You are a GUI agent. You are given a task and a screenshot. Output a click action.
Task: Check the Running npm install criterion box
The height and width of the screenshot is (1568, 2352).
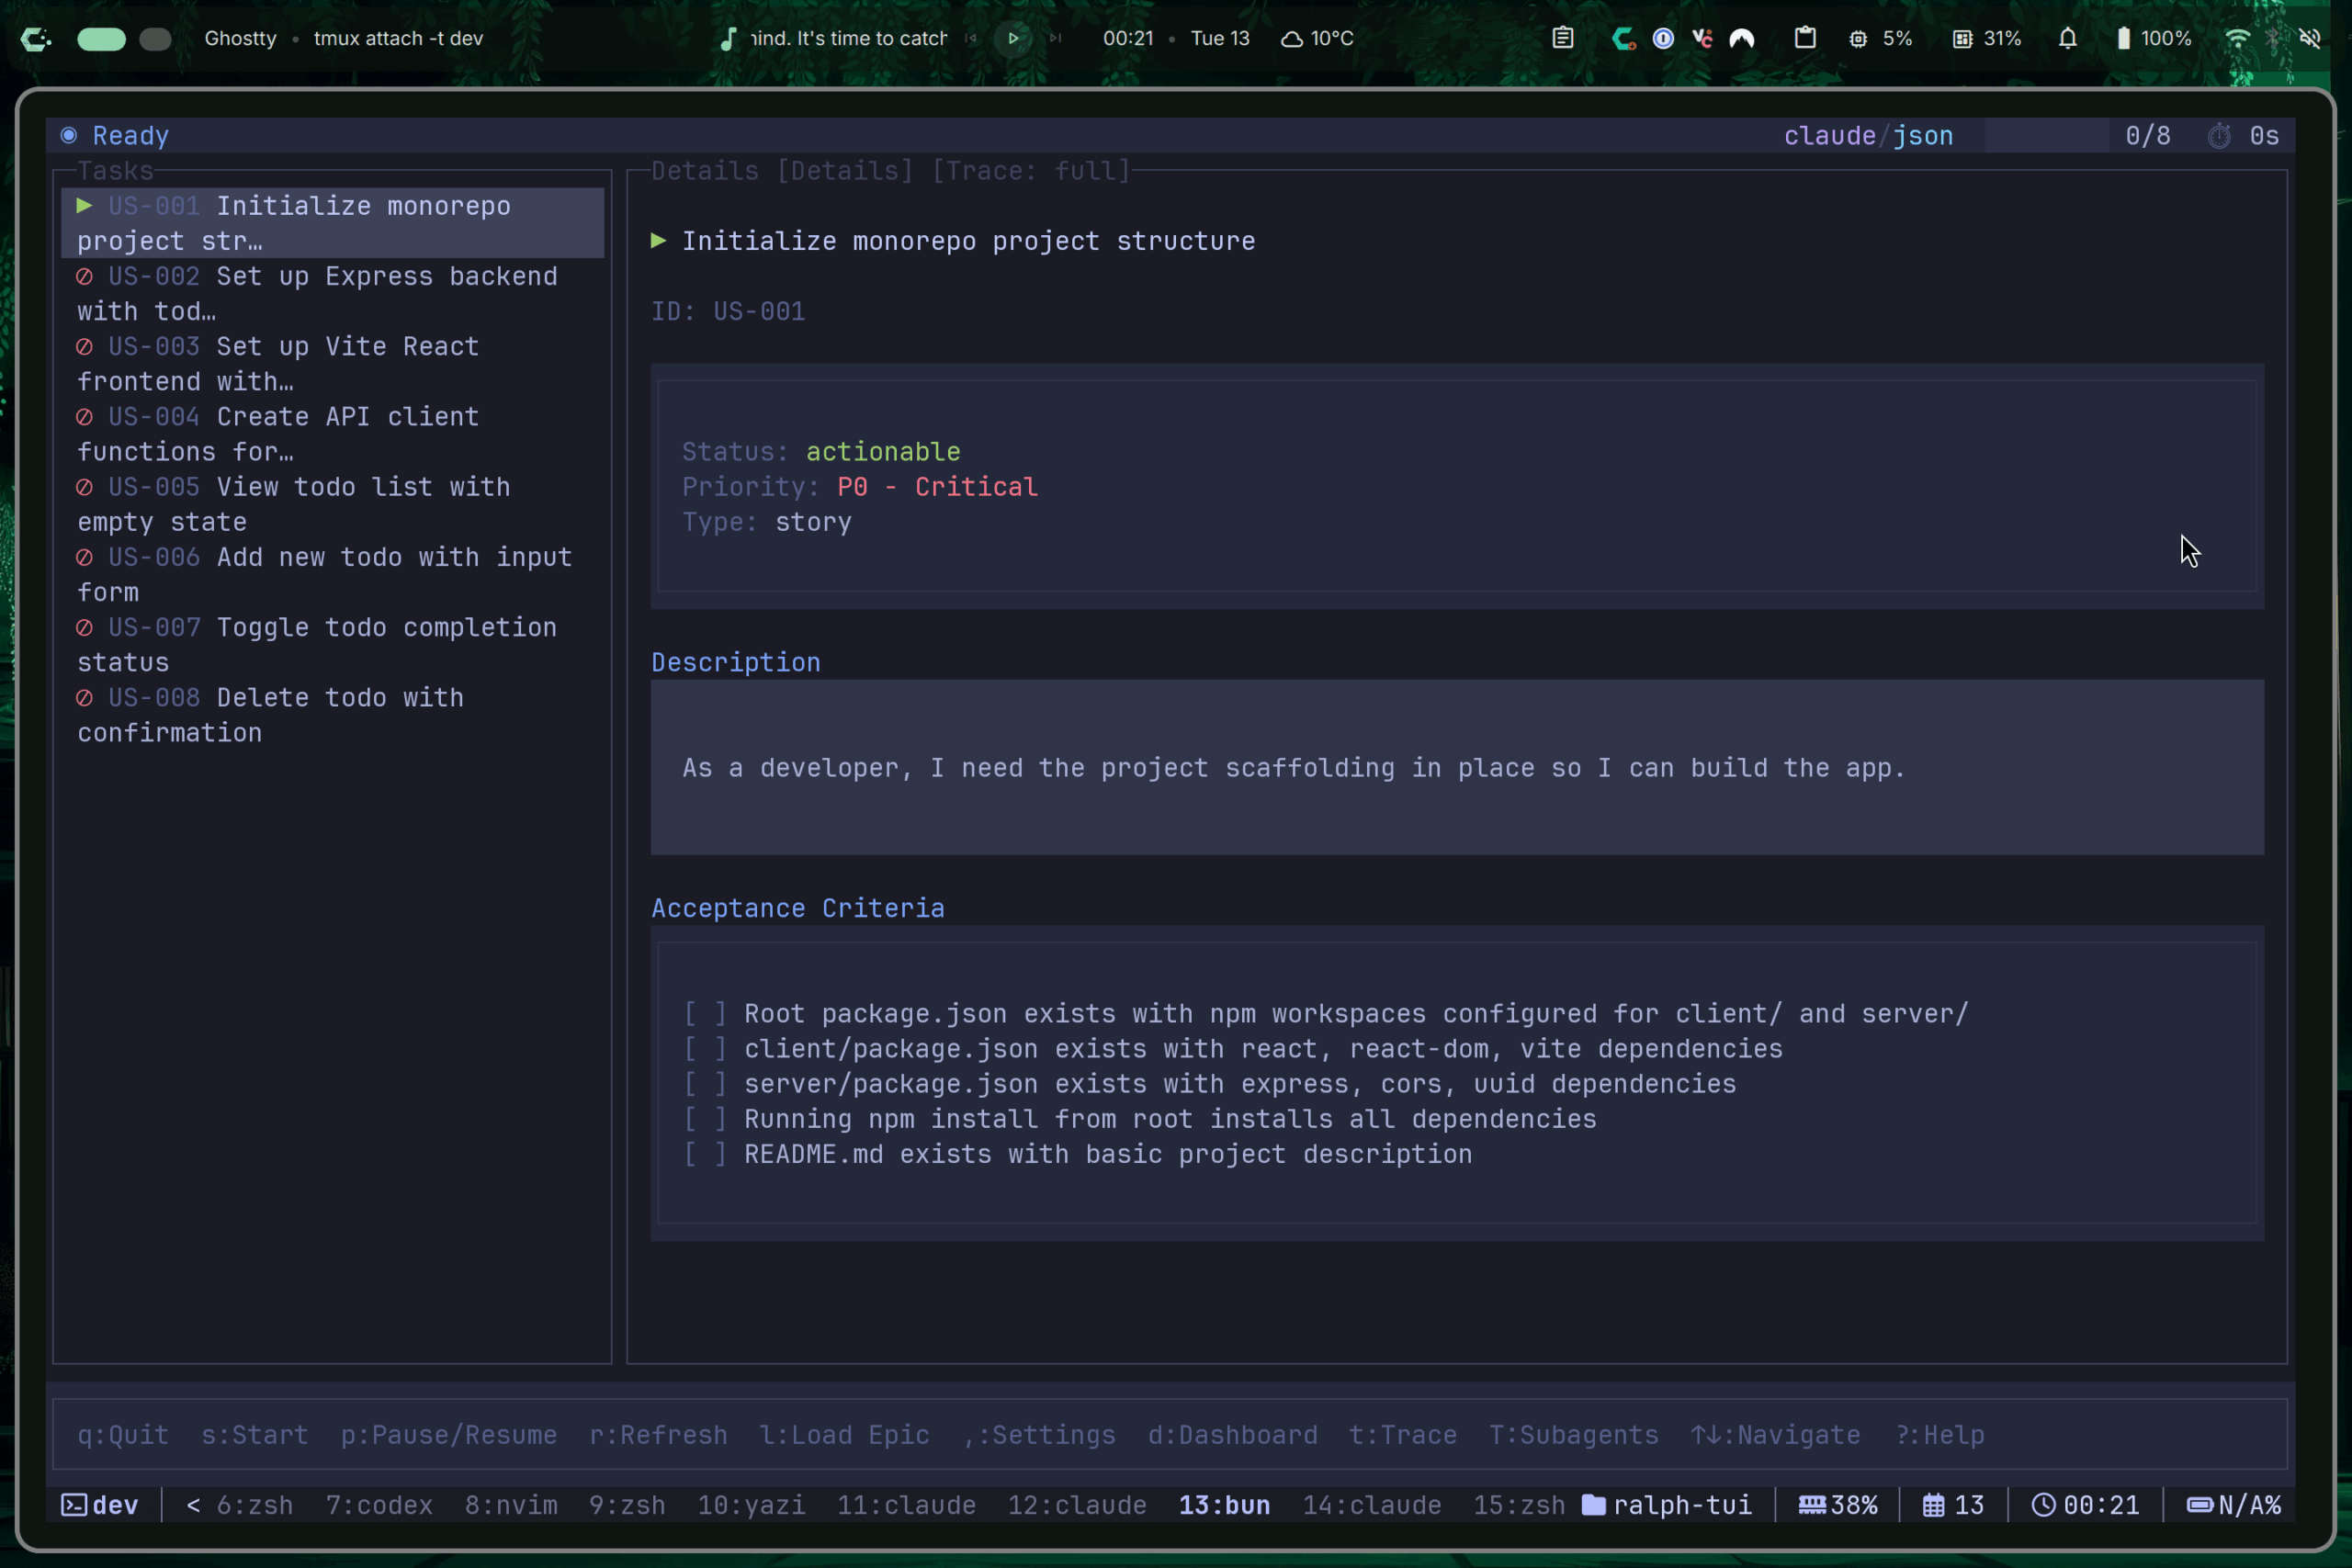coord(705,1119)
